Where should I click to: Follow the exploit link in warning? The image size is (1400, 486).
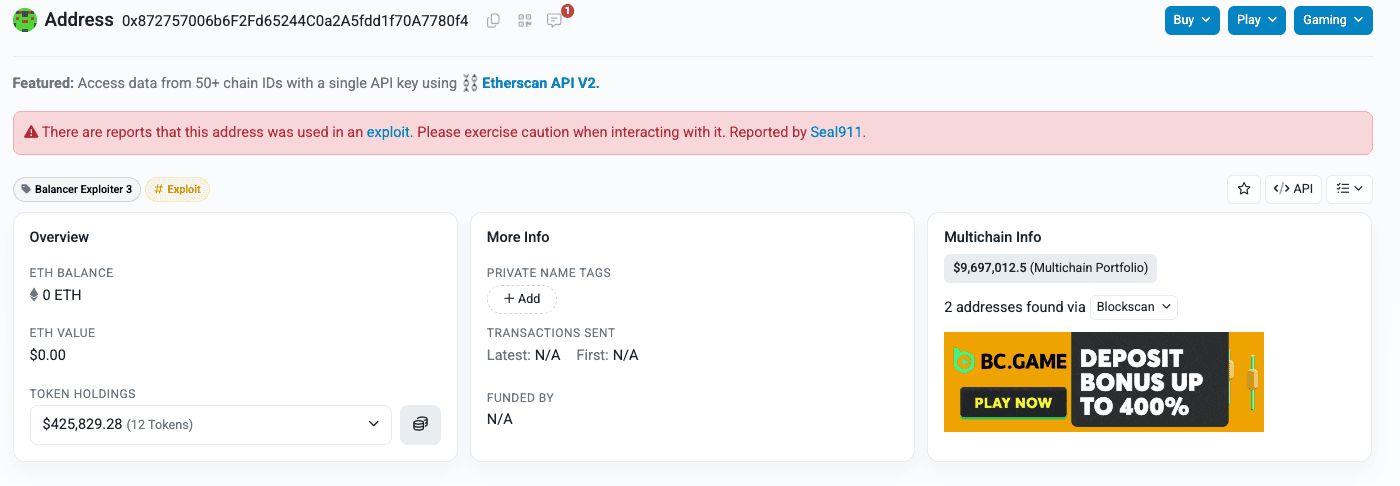pos(388,132)
